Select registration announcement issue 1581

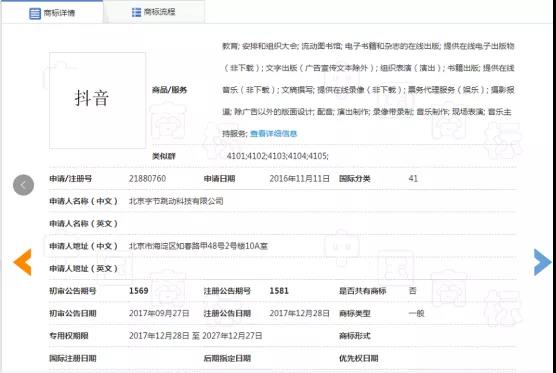click(279, 291)
